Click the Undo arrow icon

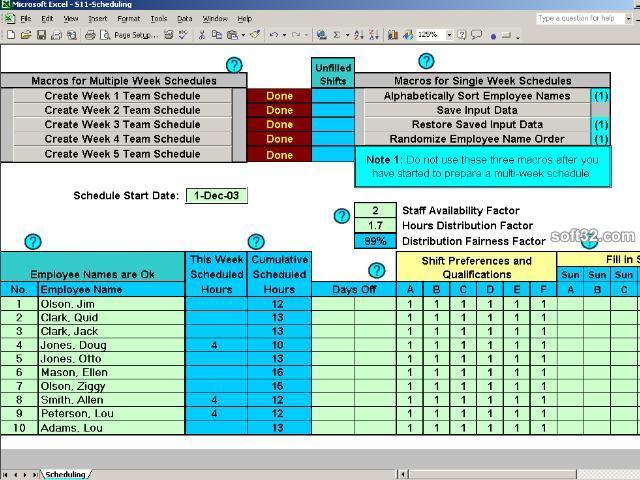[x=274, y=36]
